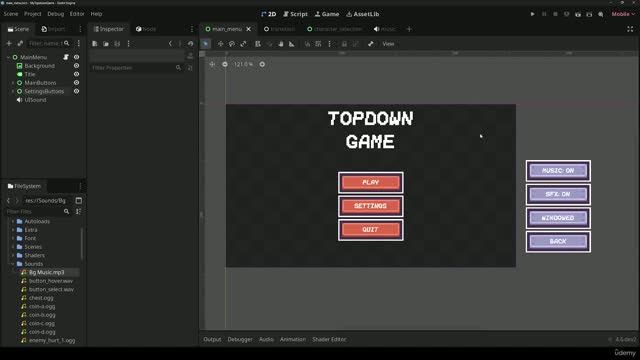Collapse the MainMenu root node
The height and width of the screenshot is (360, 640).
pos(8,57)
